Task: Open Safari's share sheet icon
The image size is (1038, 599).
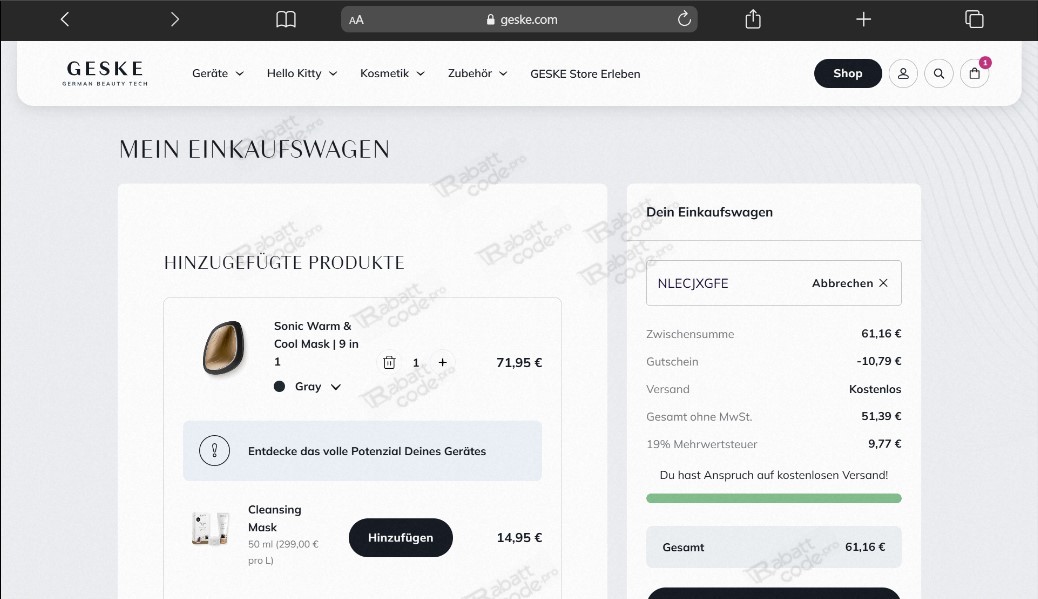Action: (752, 19)
